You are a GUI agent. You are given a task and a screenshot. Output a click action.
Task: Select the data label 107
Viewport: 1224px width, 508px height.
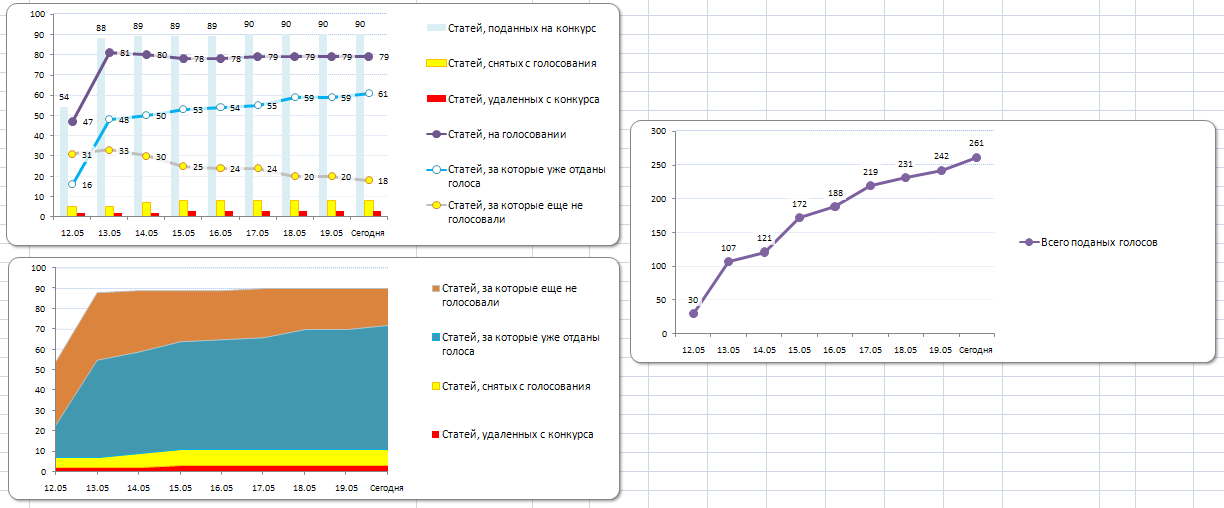[x=728, y=248]
